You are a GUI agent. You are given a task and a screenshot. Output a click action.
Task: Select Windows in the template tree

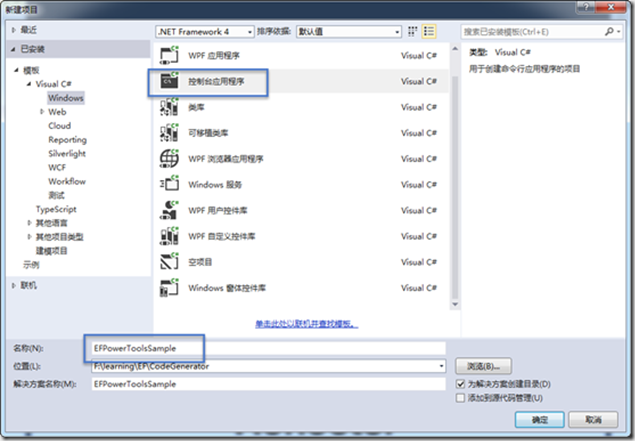coord(66,98)
